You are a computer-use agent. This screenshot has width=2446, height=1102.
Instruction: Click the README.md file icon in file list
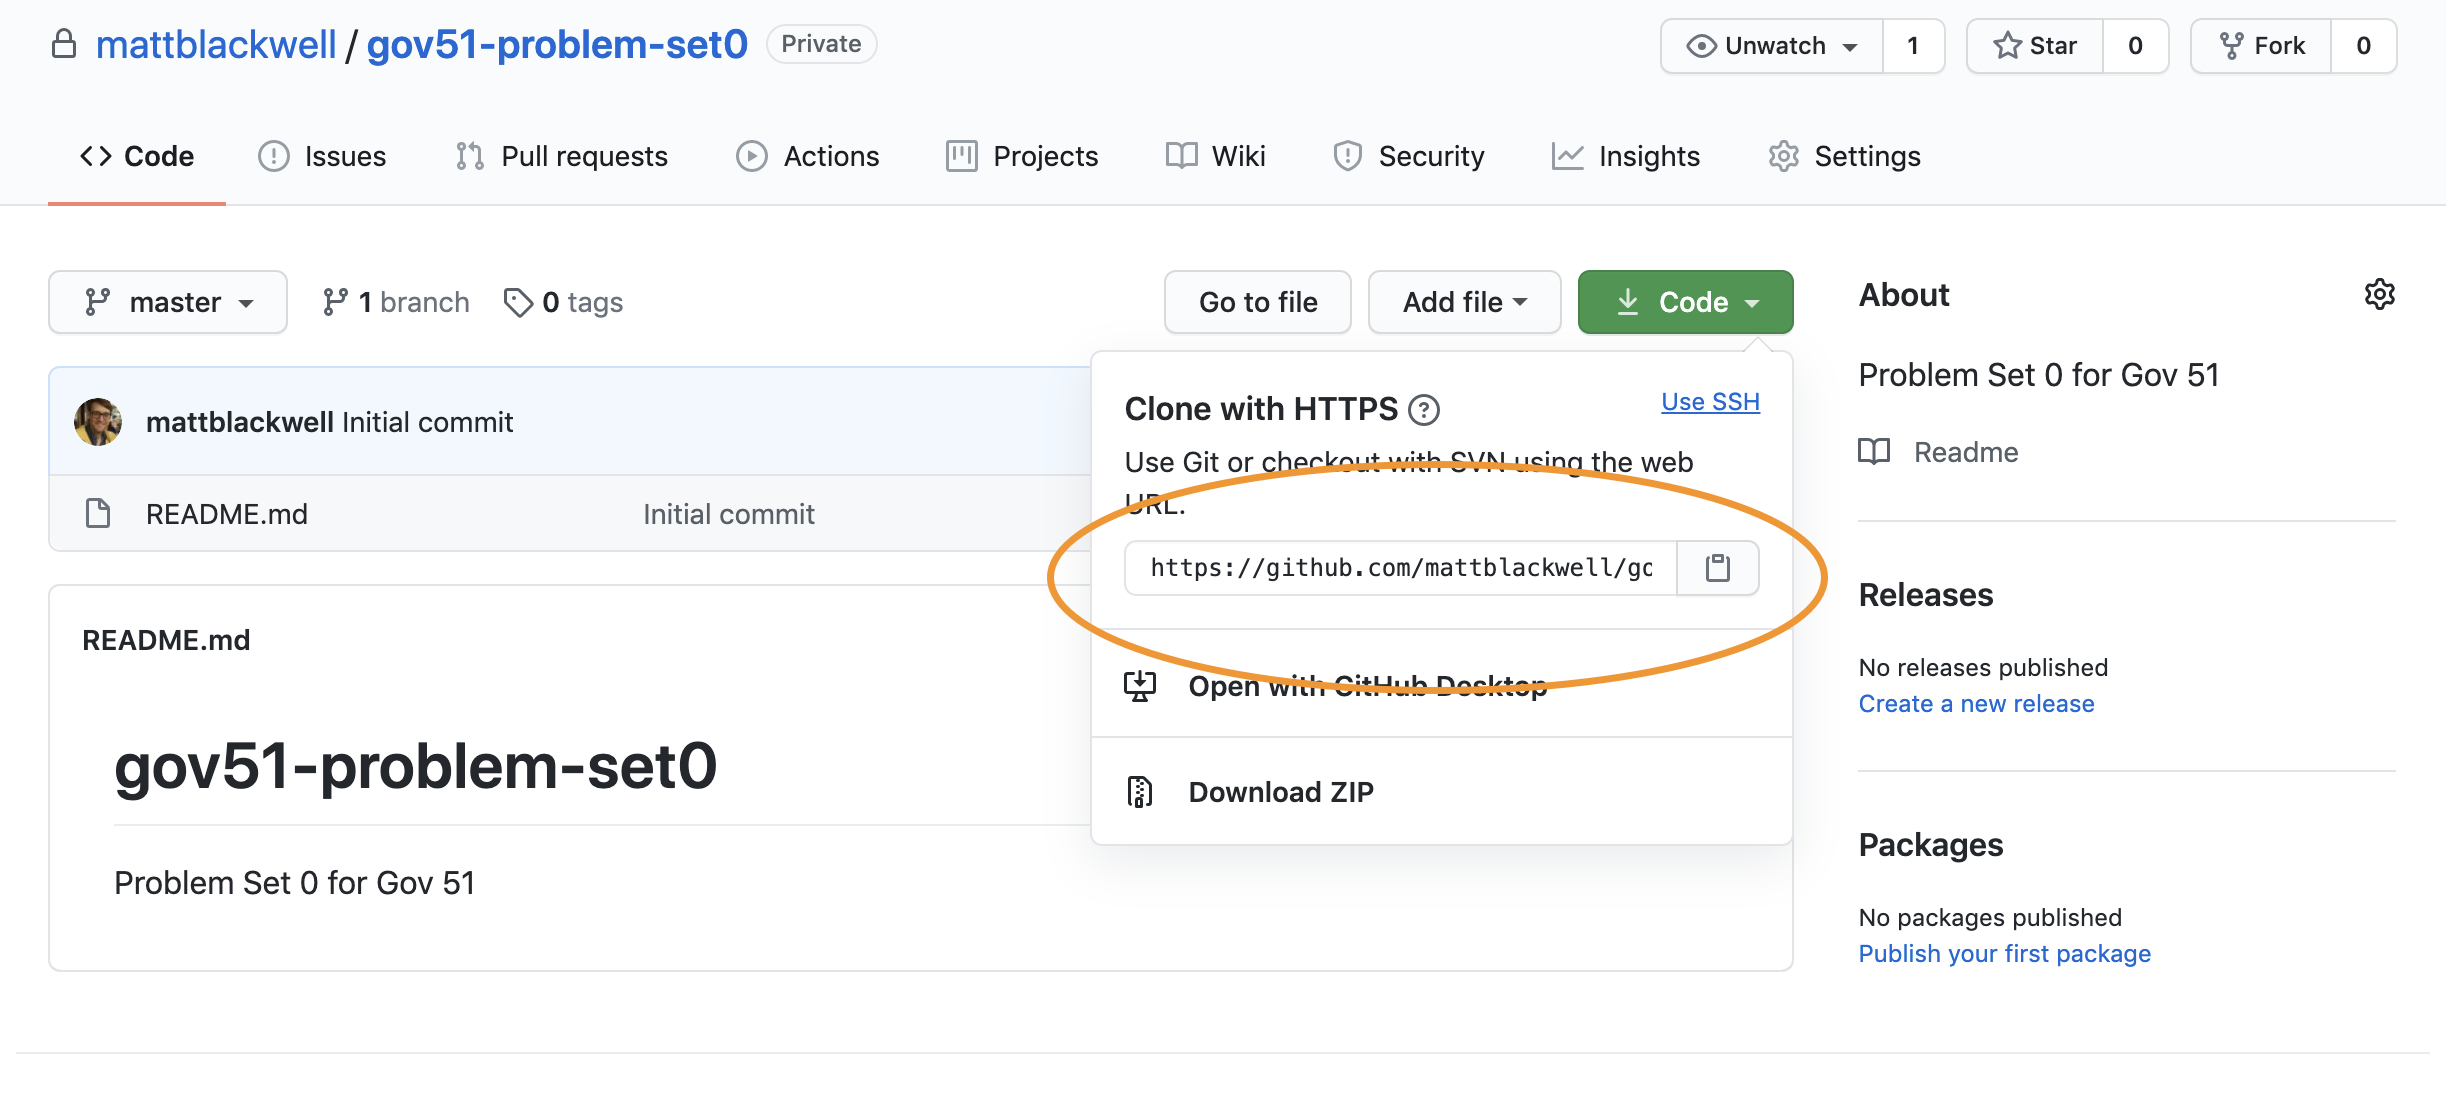[x=98, y=513]
